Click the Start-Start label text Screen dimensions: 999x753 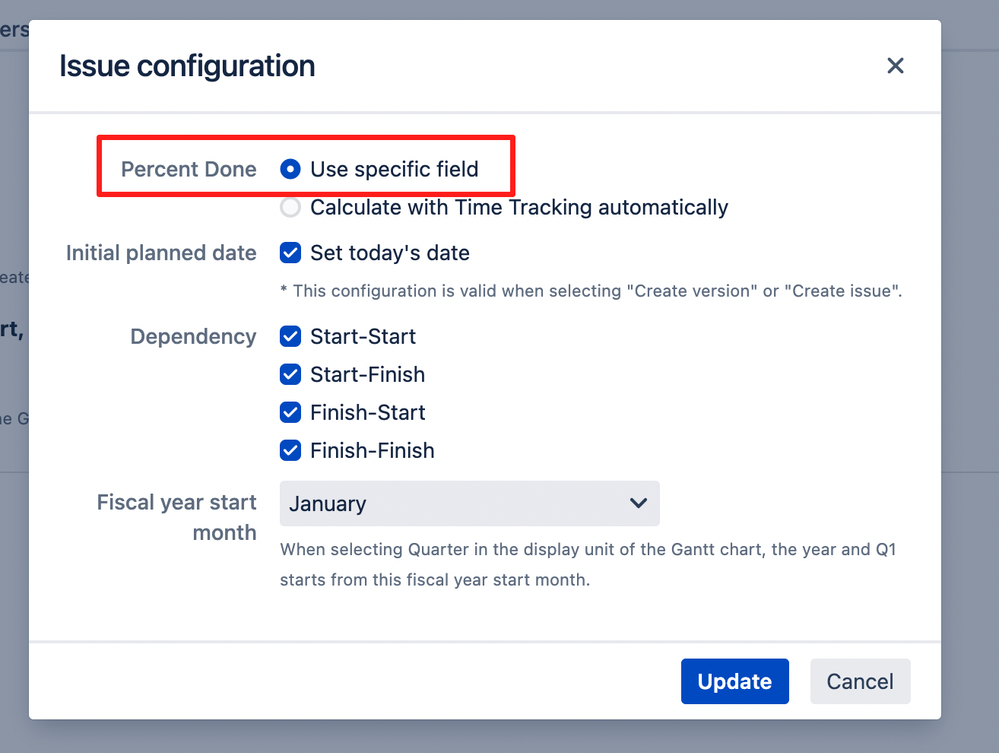363,337
